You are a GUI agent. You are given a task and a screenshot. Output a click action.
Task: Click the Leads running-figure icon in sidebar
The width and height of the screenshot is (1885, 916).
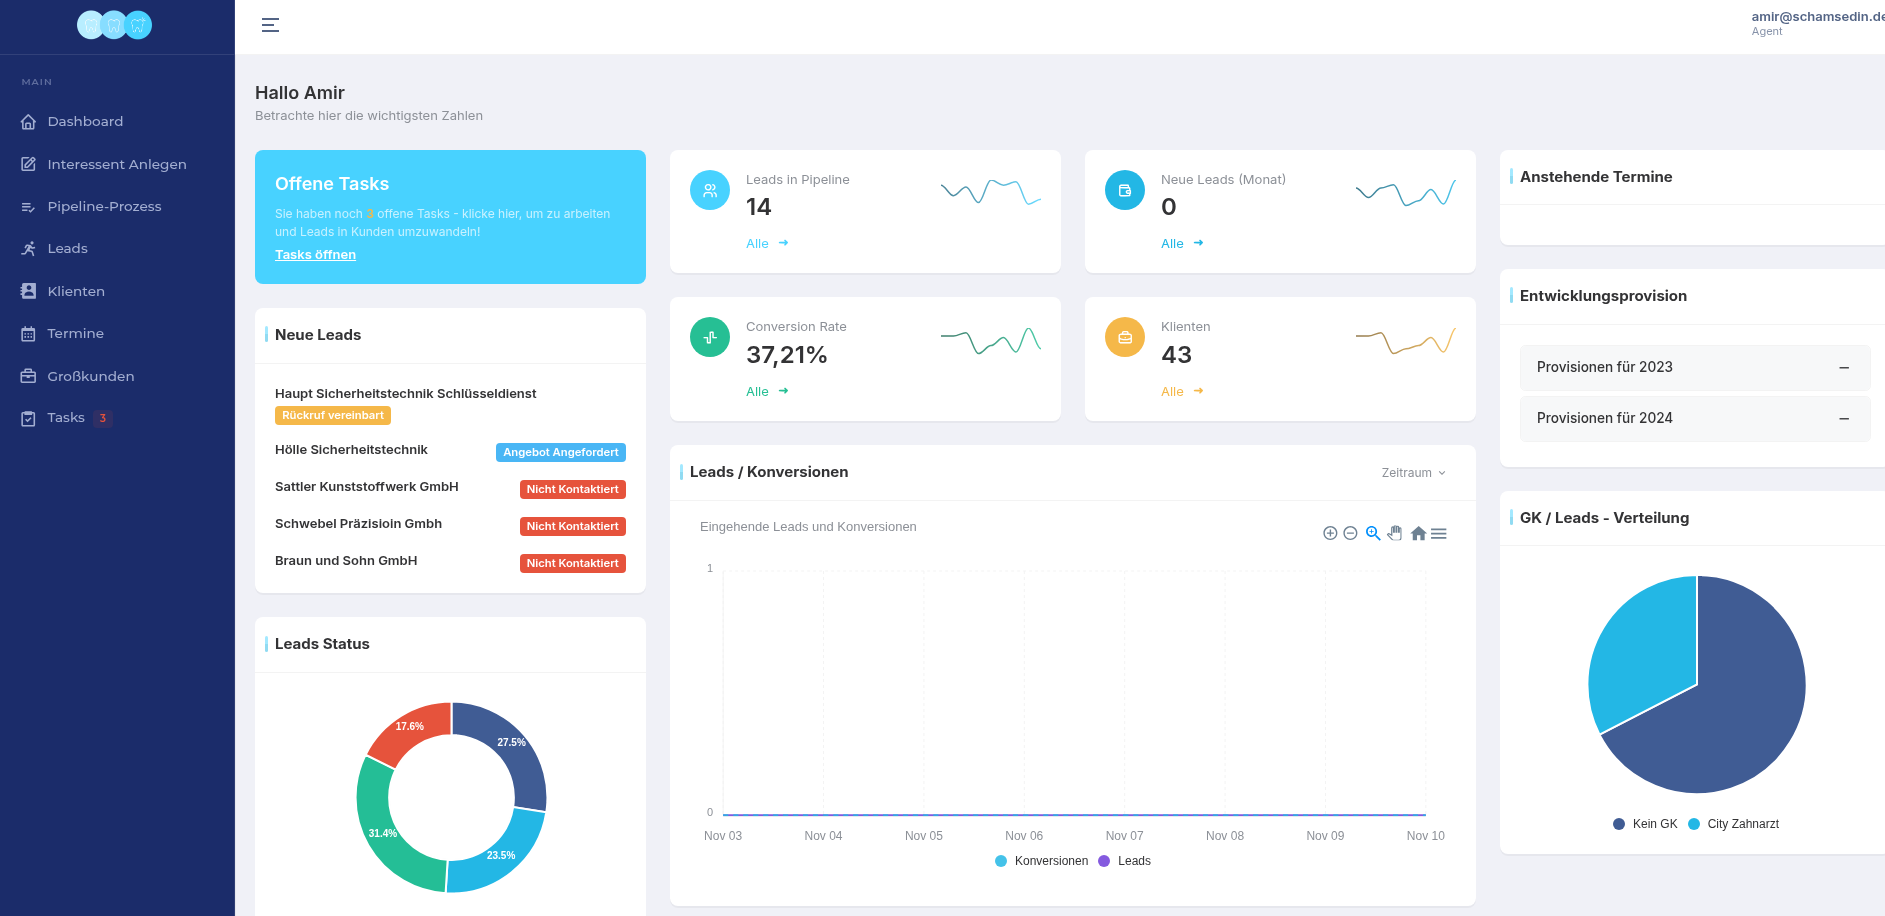tap(29, 248)
